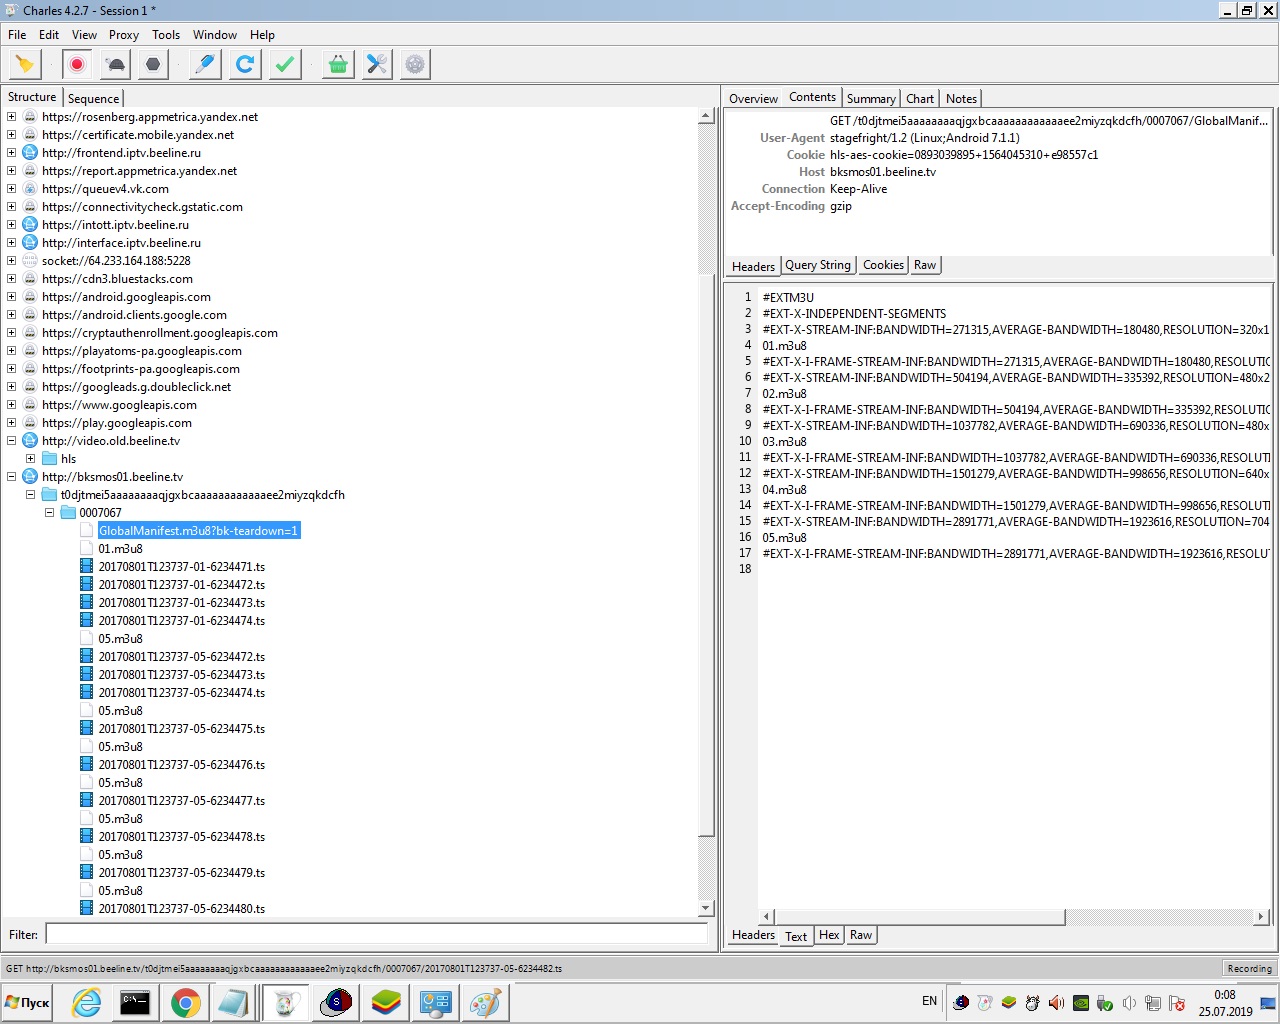Select https://play.googleapis.com host
Image resolution: width=1280 pixels, height=1024 pixels.
pyautogui.click(x=116, y=423)
